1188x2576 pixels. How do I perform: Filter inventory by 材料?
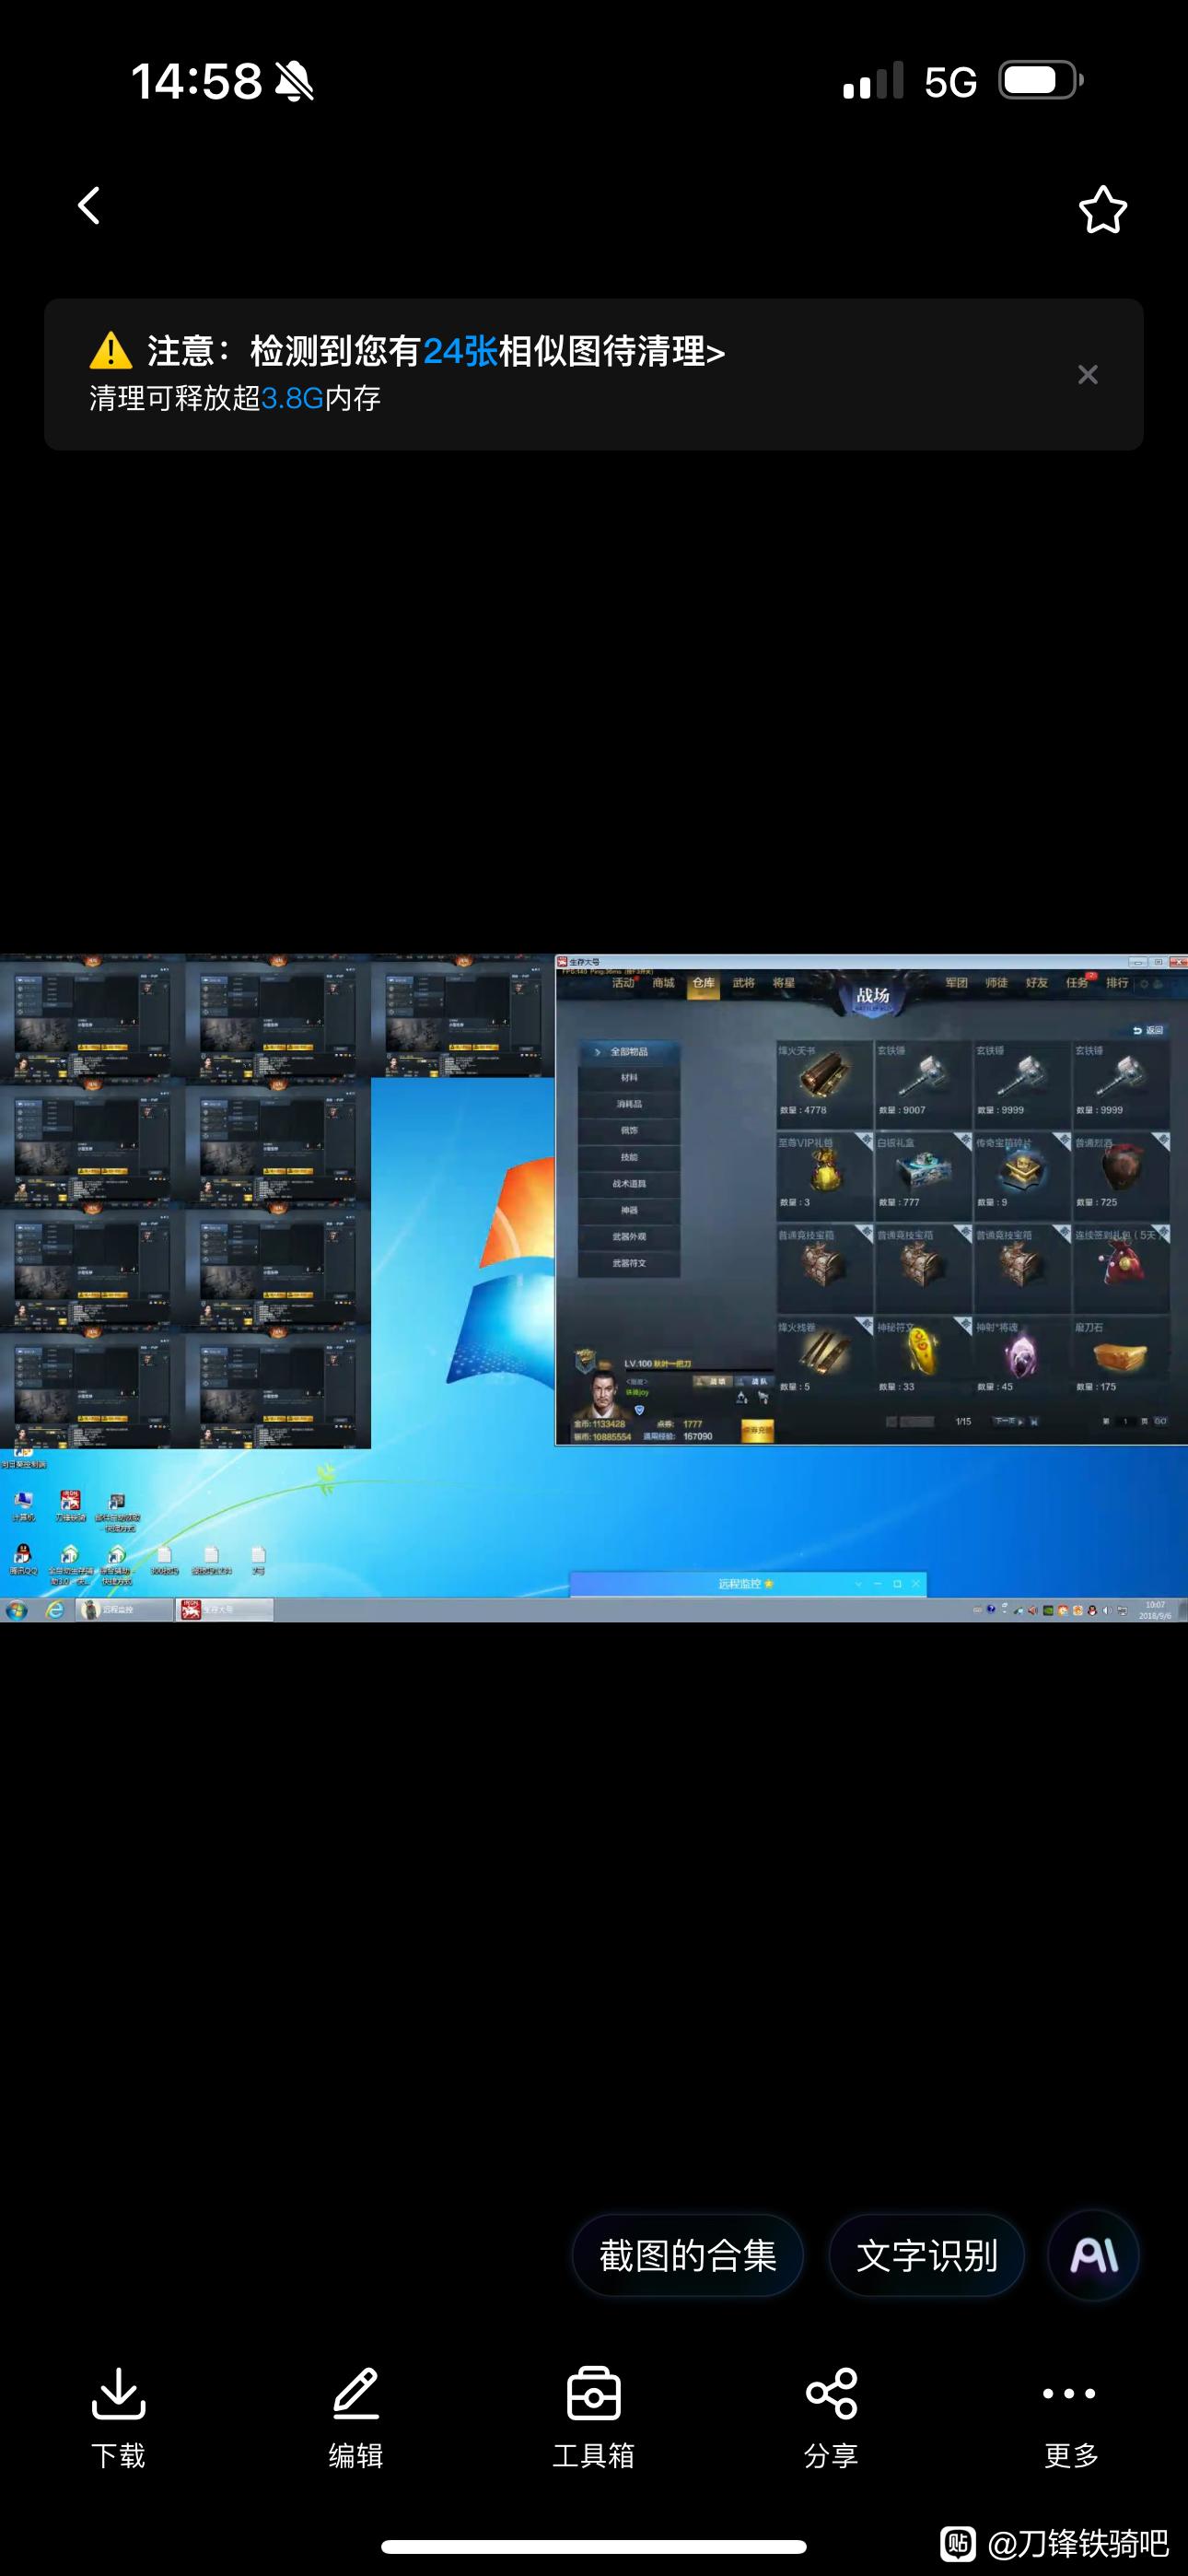tap(629, 1078)
